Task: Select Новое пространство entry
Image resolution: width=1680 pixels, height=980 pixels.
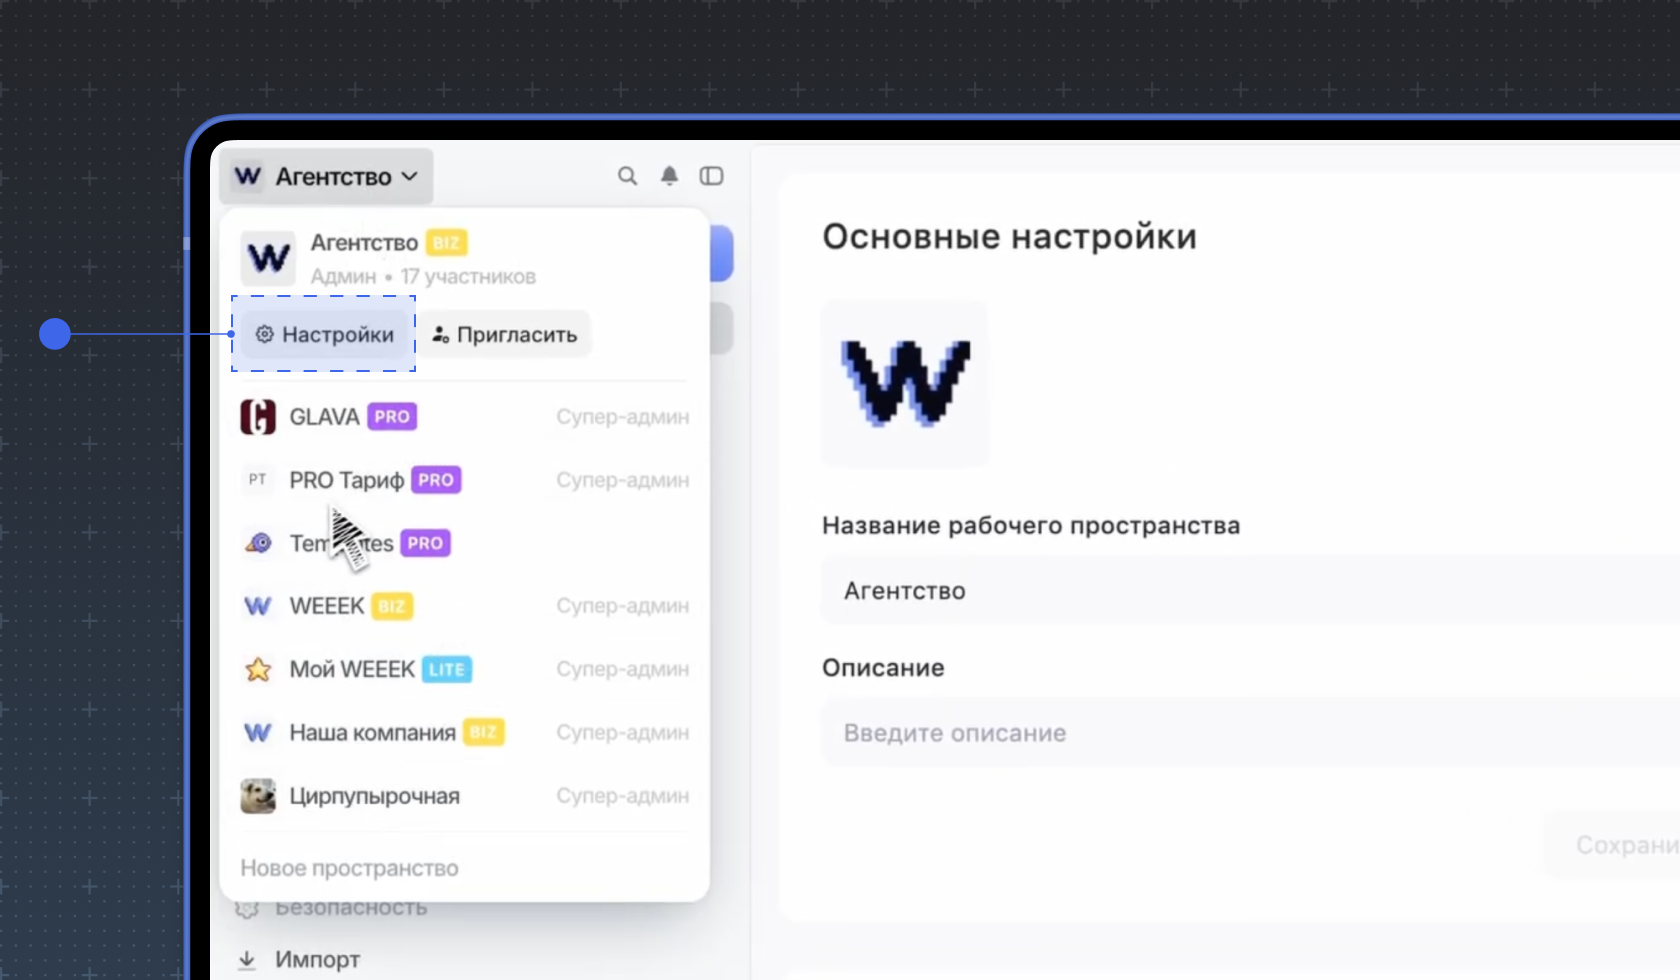Action: (349, 868)
